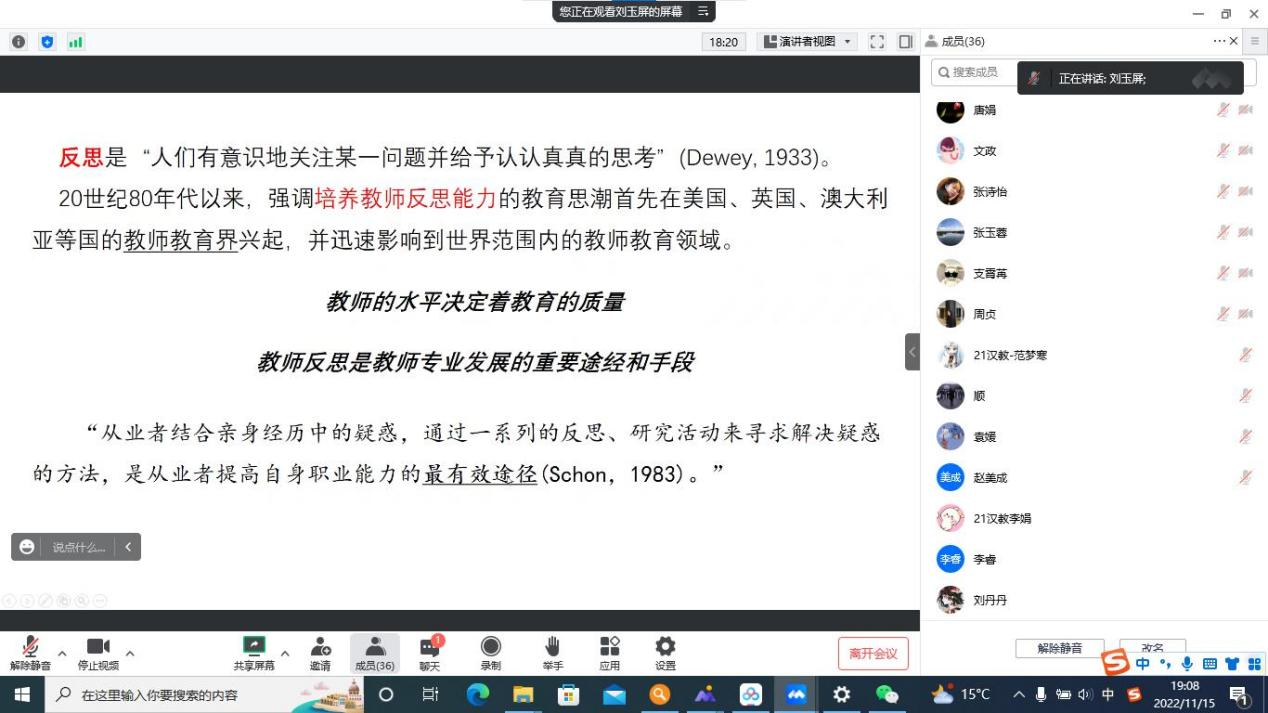The height and width of the screenshot is (713, 1268).
Task: Open the Apps (应用) icon
Action: [609, 653]
